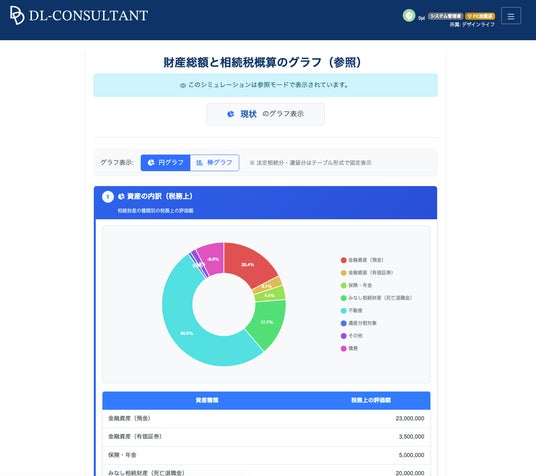Click the numbered circle badge in section header
This screenshot has height=476, width=536.
click(108, 197)
